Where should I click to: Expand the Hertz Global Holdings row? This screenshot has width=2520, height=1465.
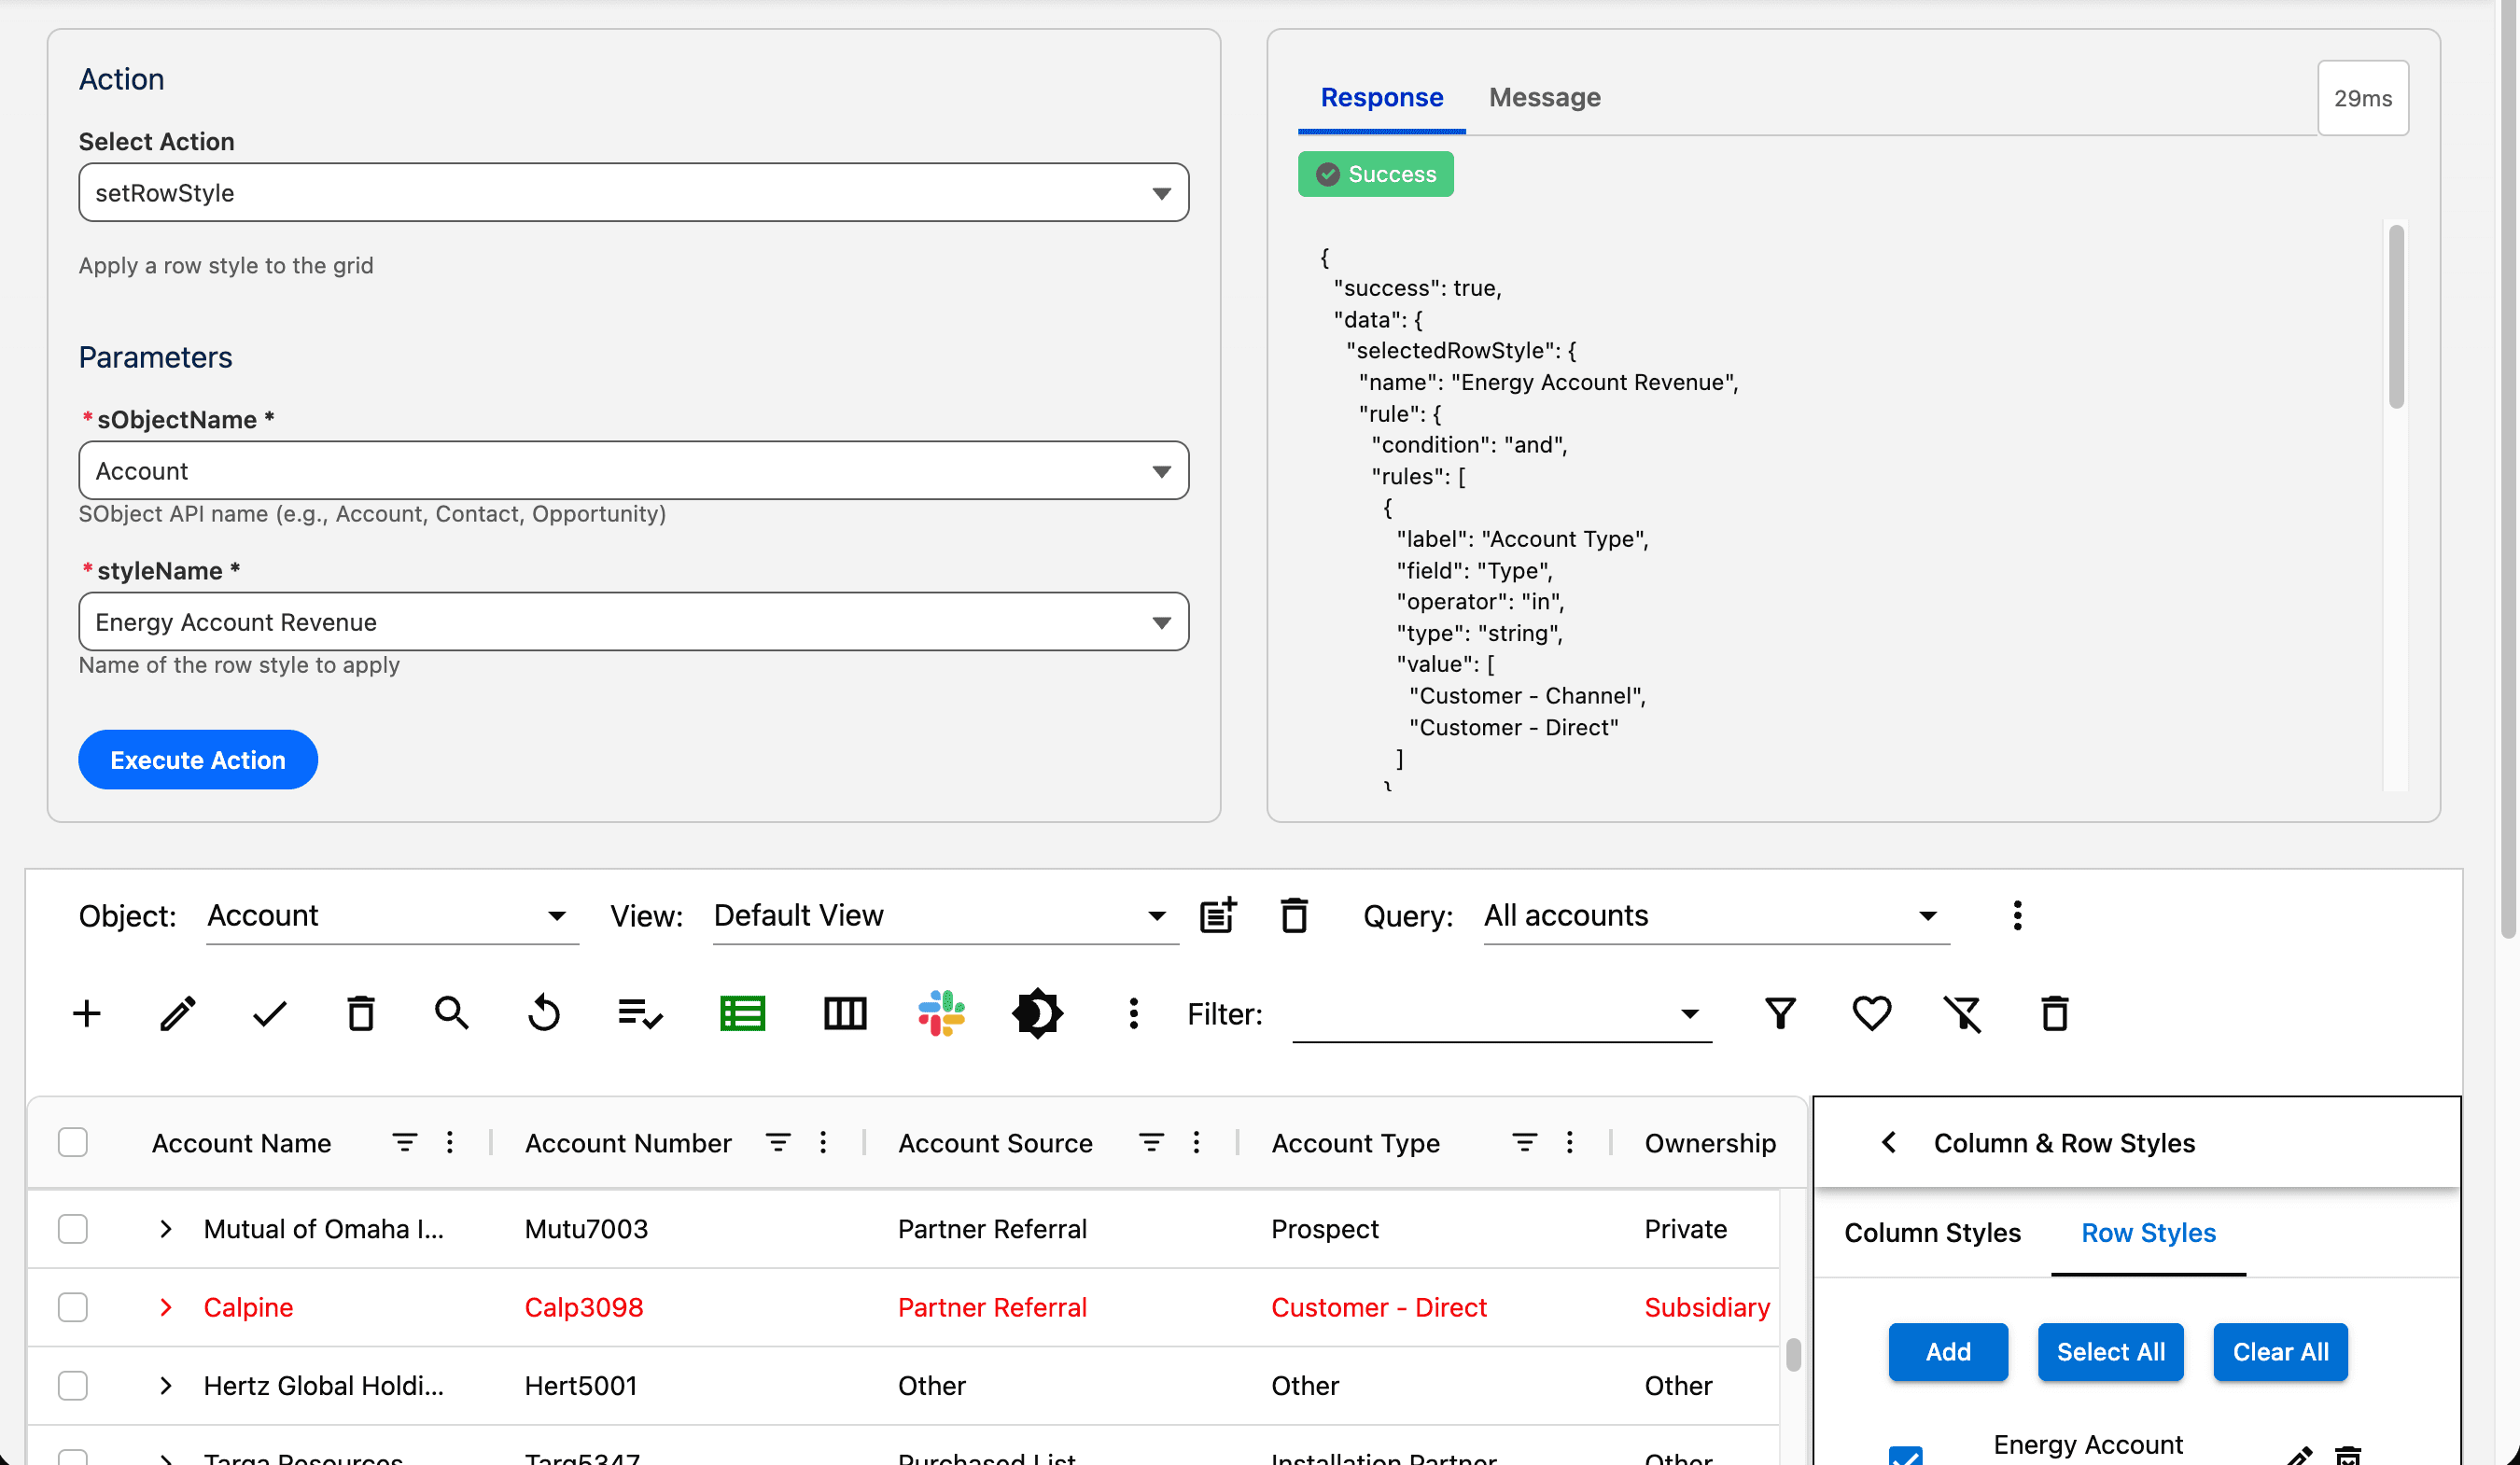point(166,1385)
